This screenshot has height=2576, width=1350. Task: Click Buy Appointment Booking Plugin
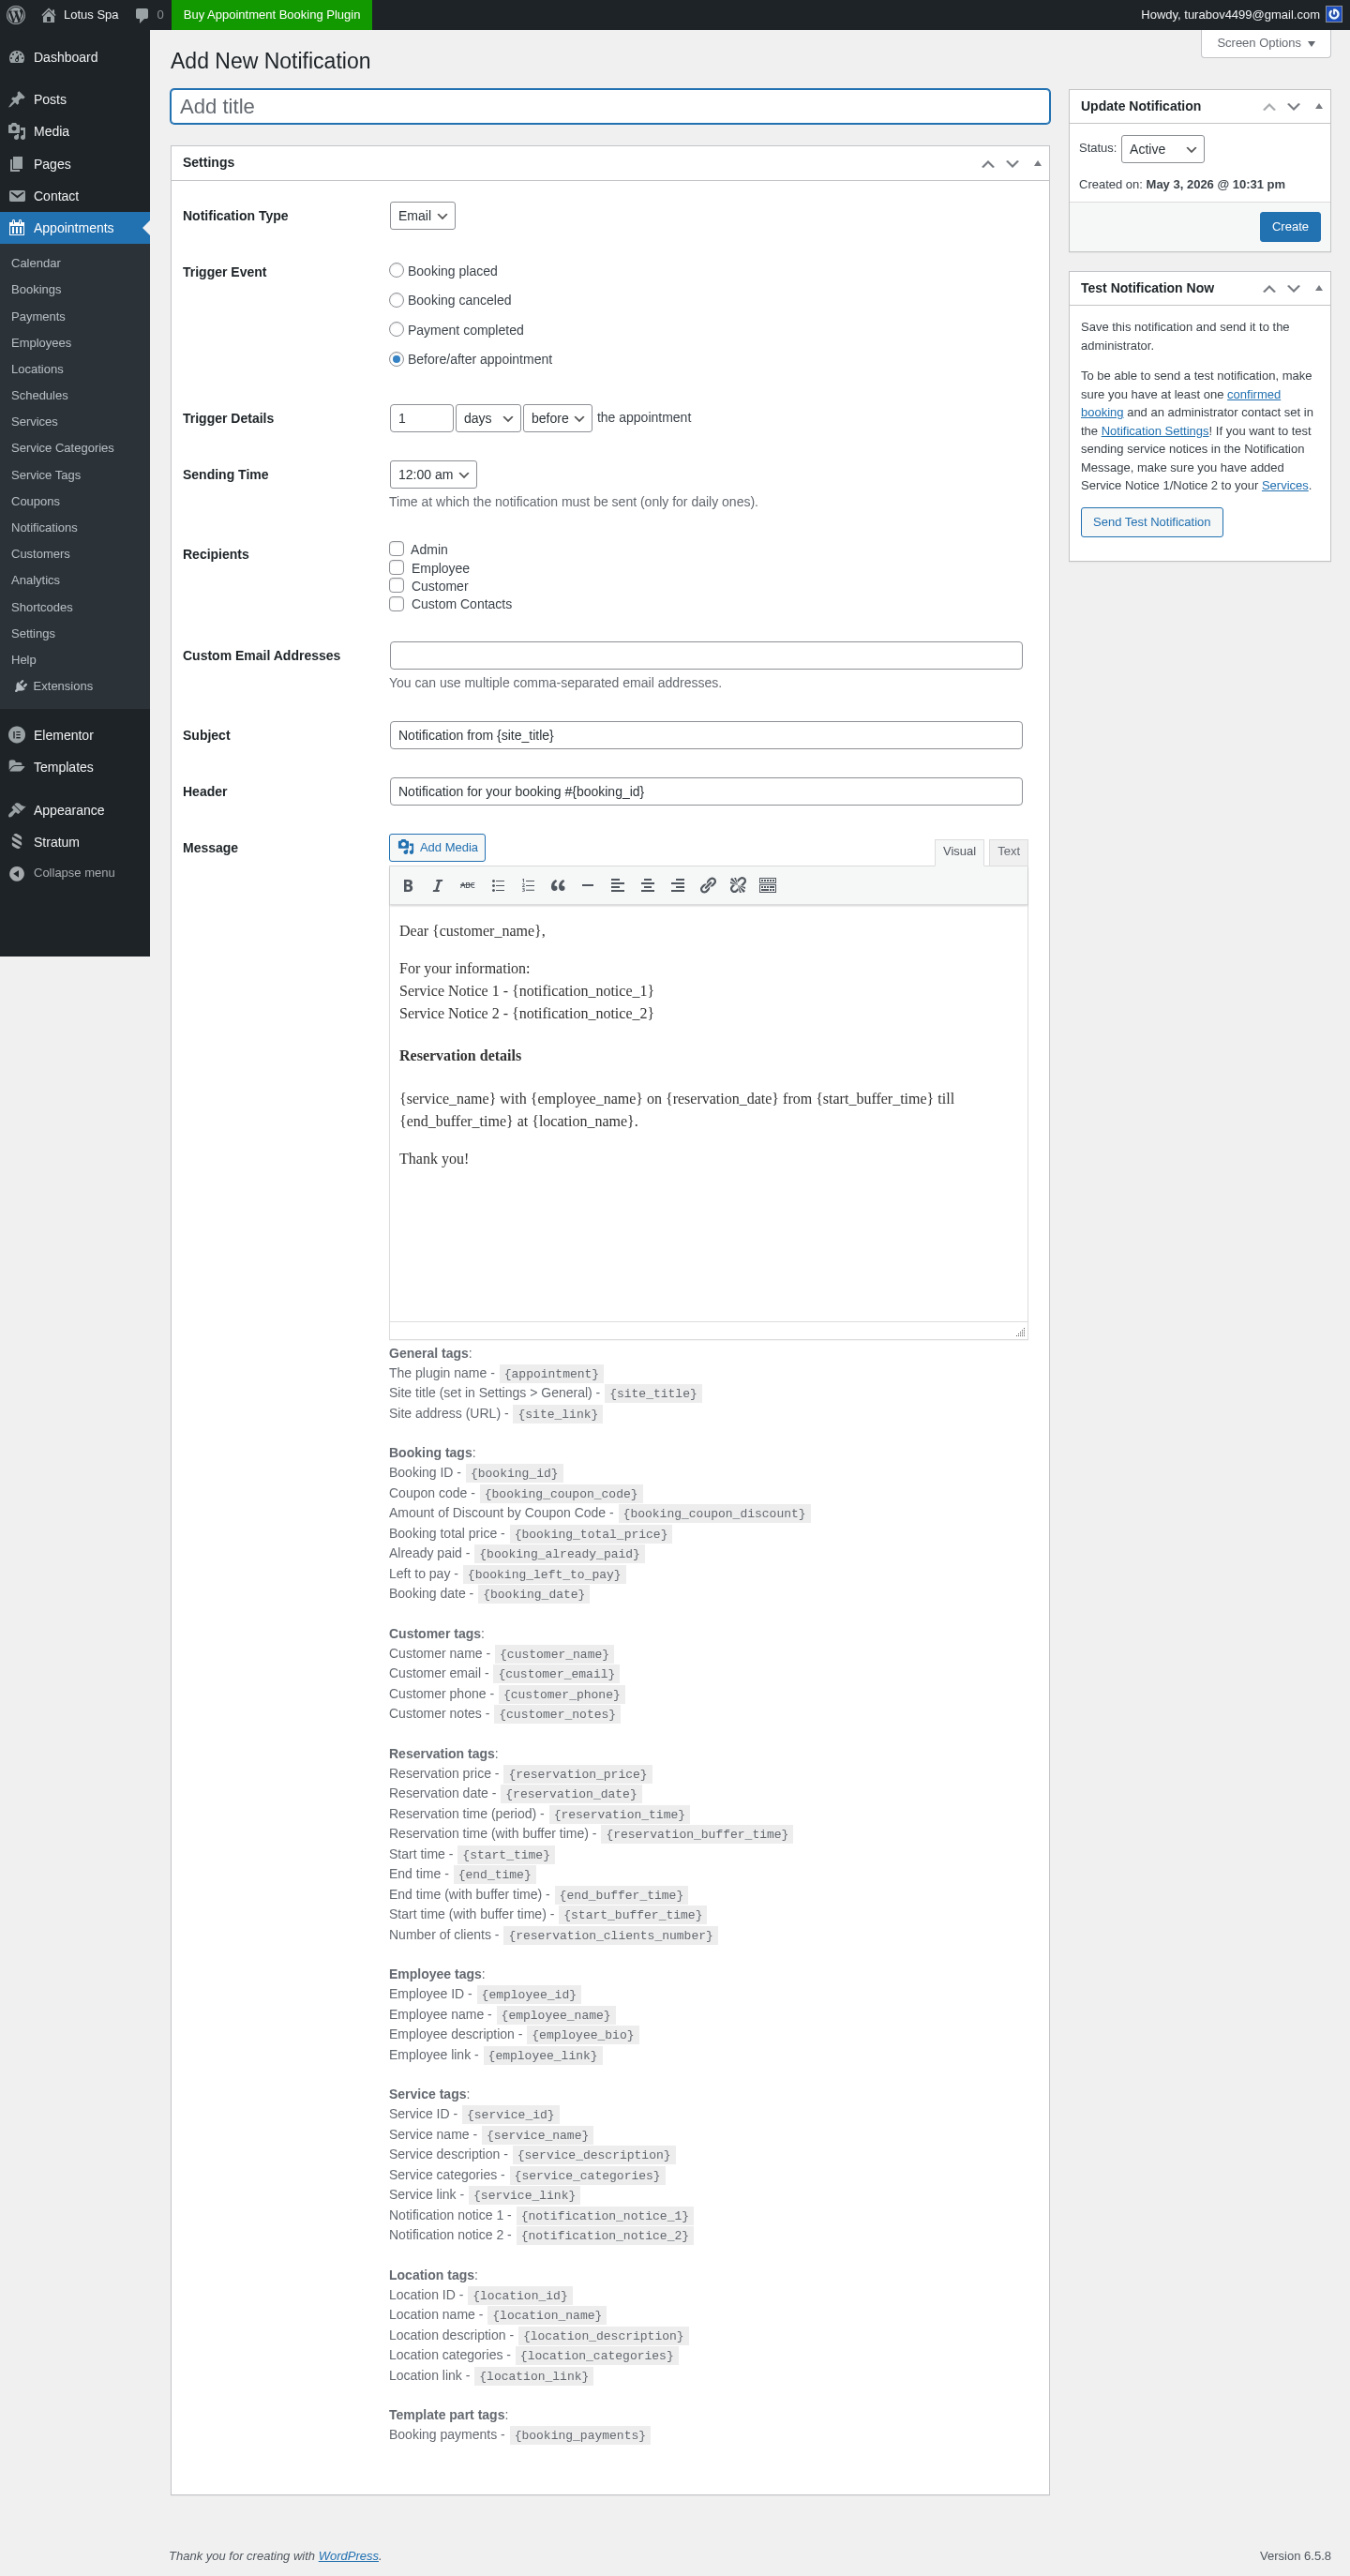(x=271, y=15)
